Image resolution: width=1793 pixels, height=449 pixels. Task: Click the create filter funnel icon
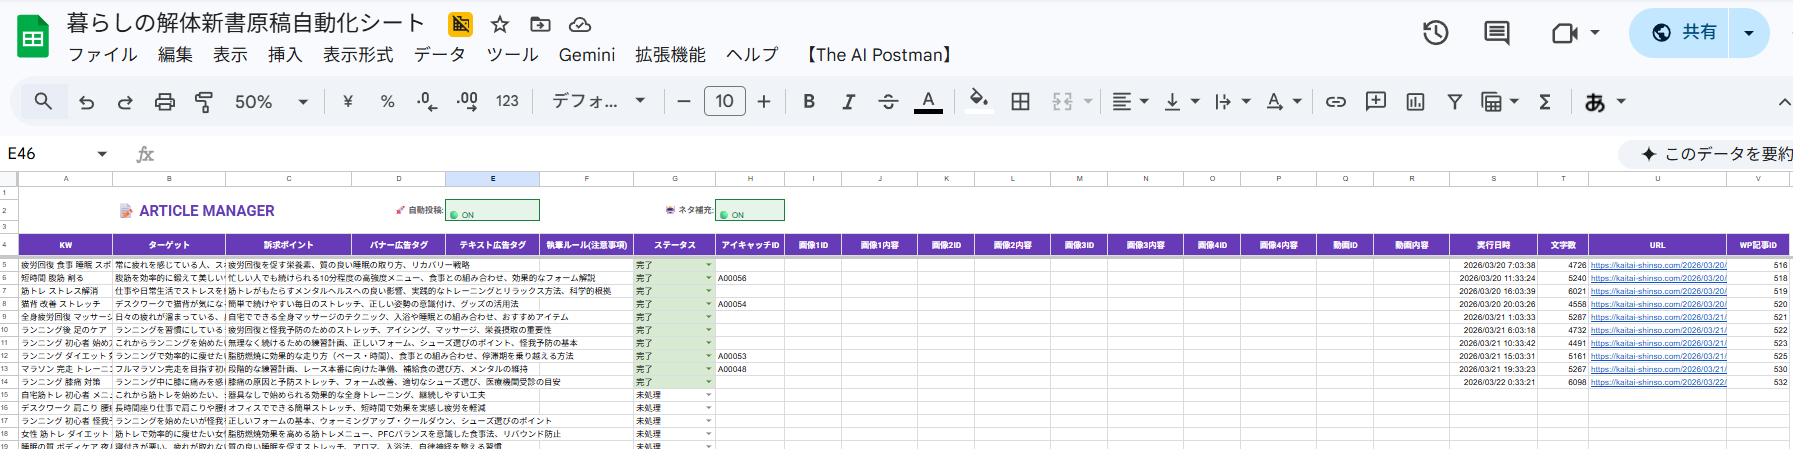[x=1454, y=102]
